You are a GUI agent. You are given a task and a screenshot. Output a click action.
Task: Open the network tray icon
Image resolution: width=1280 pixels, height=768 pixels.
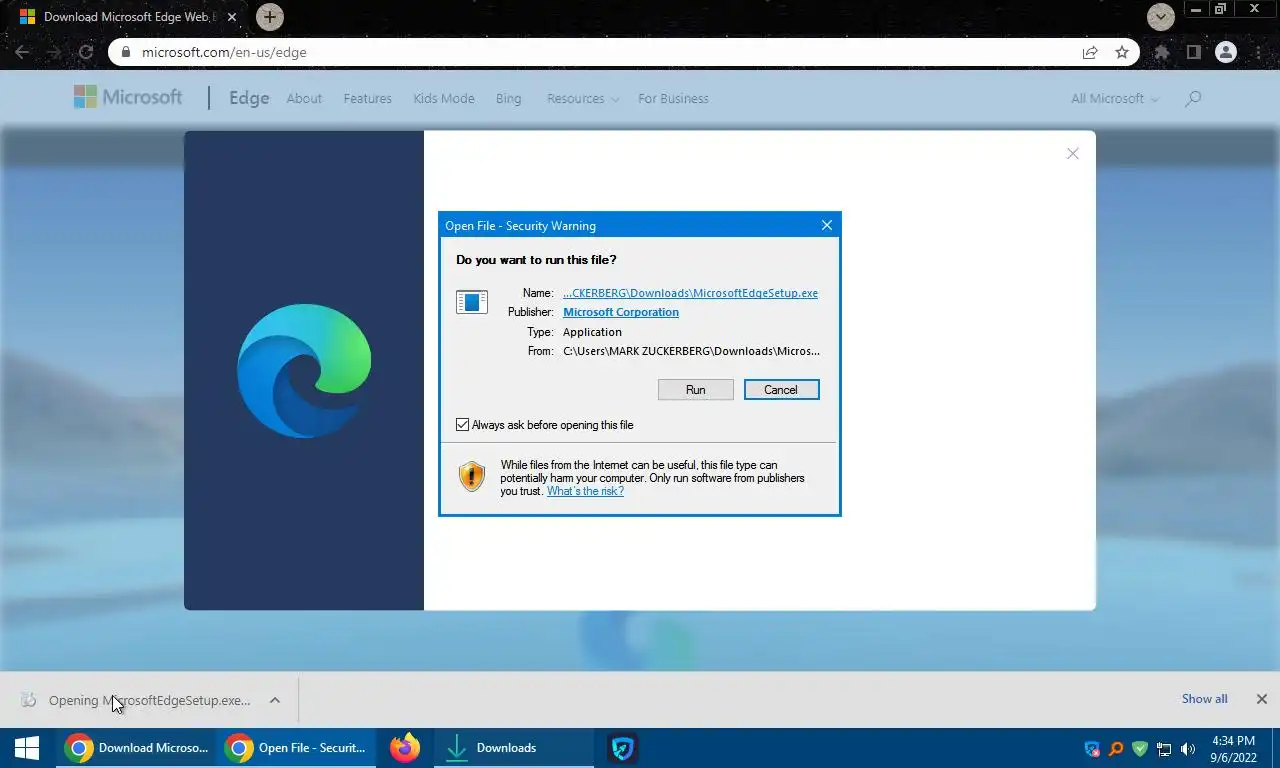pos(1164,748)
